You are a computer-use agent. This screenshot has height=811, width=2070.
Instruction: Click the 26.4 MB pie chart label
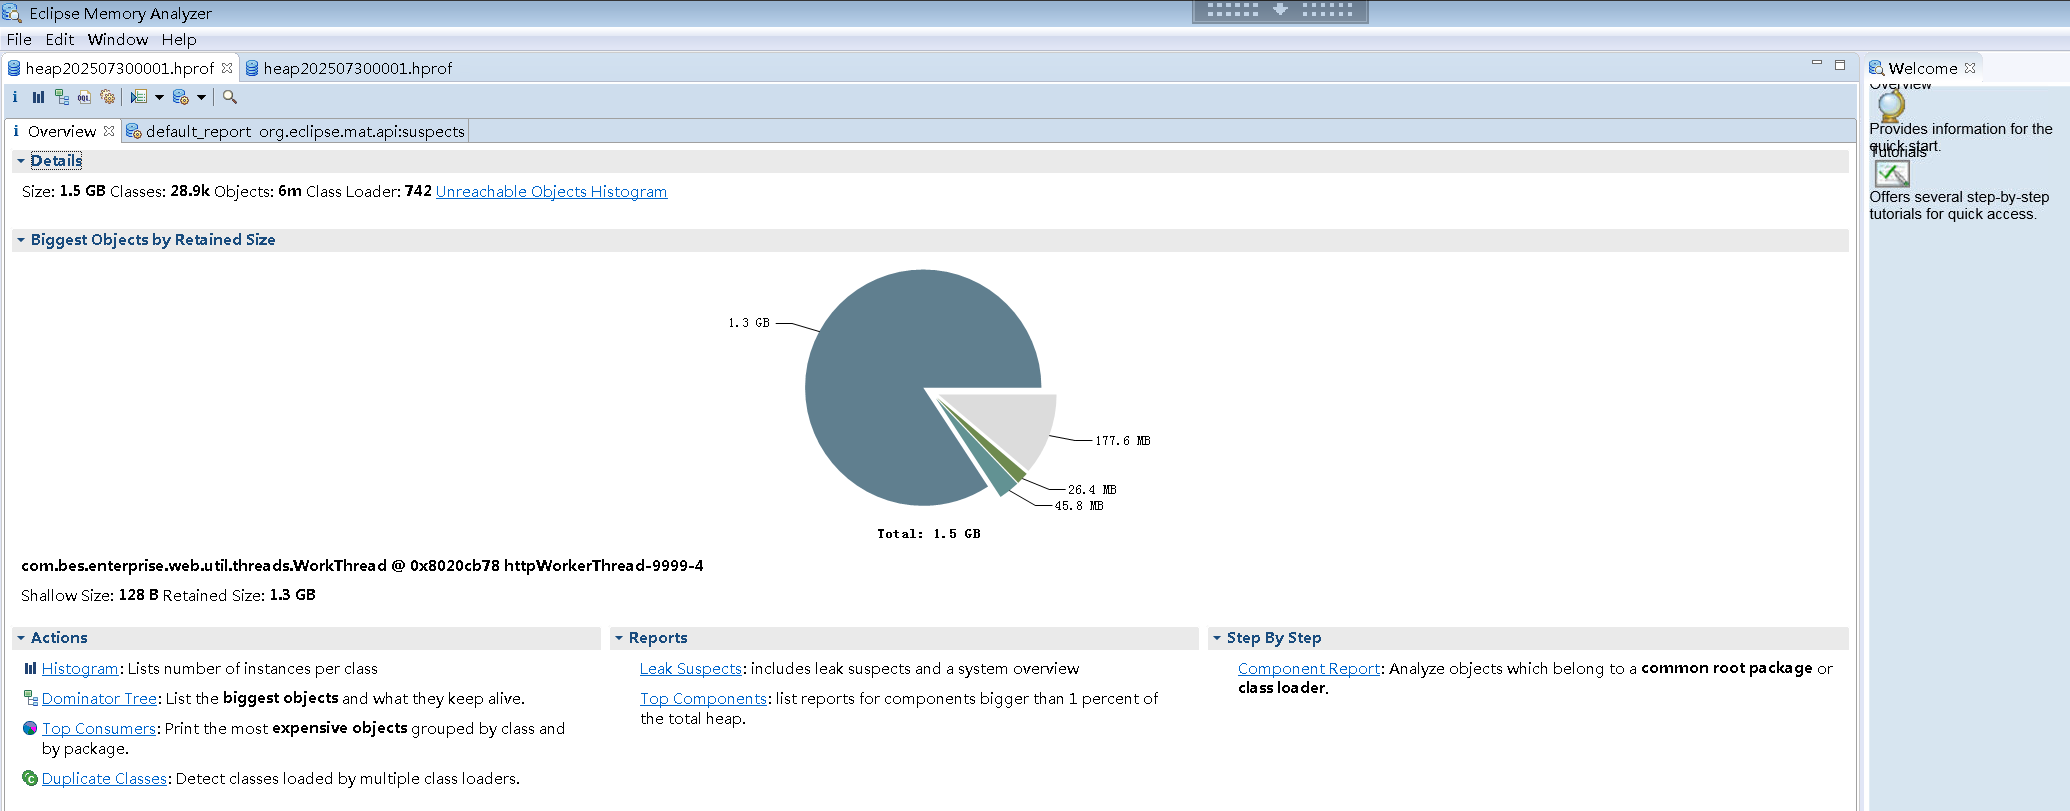point(1092,490)
